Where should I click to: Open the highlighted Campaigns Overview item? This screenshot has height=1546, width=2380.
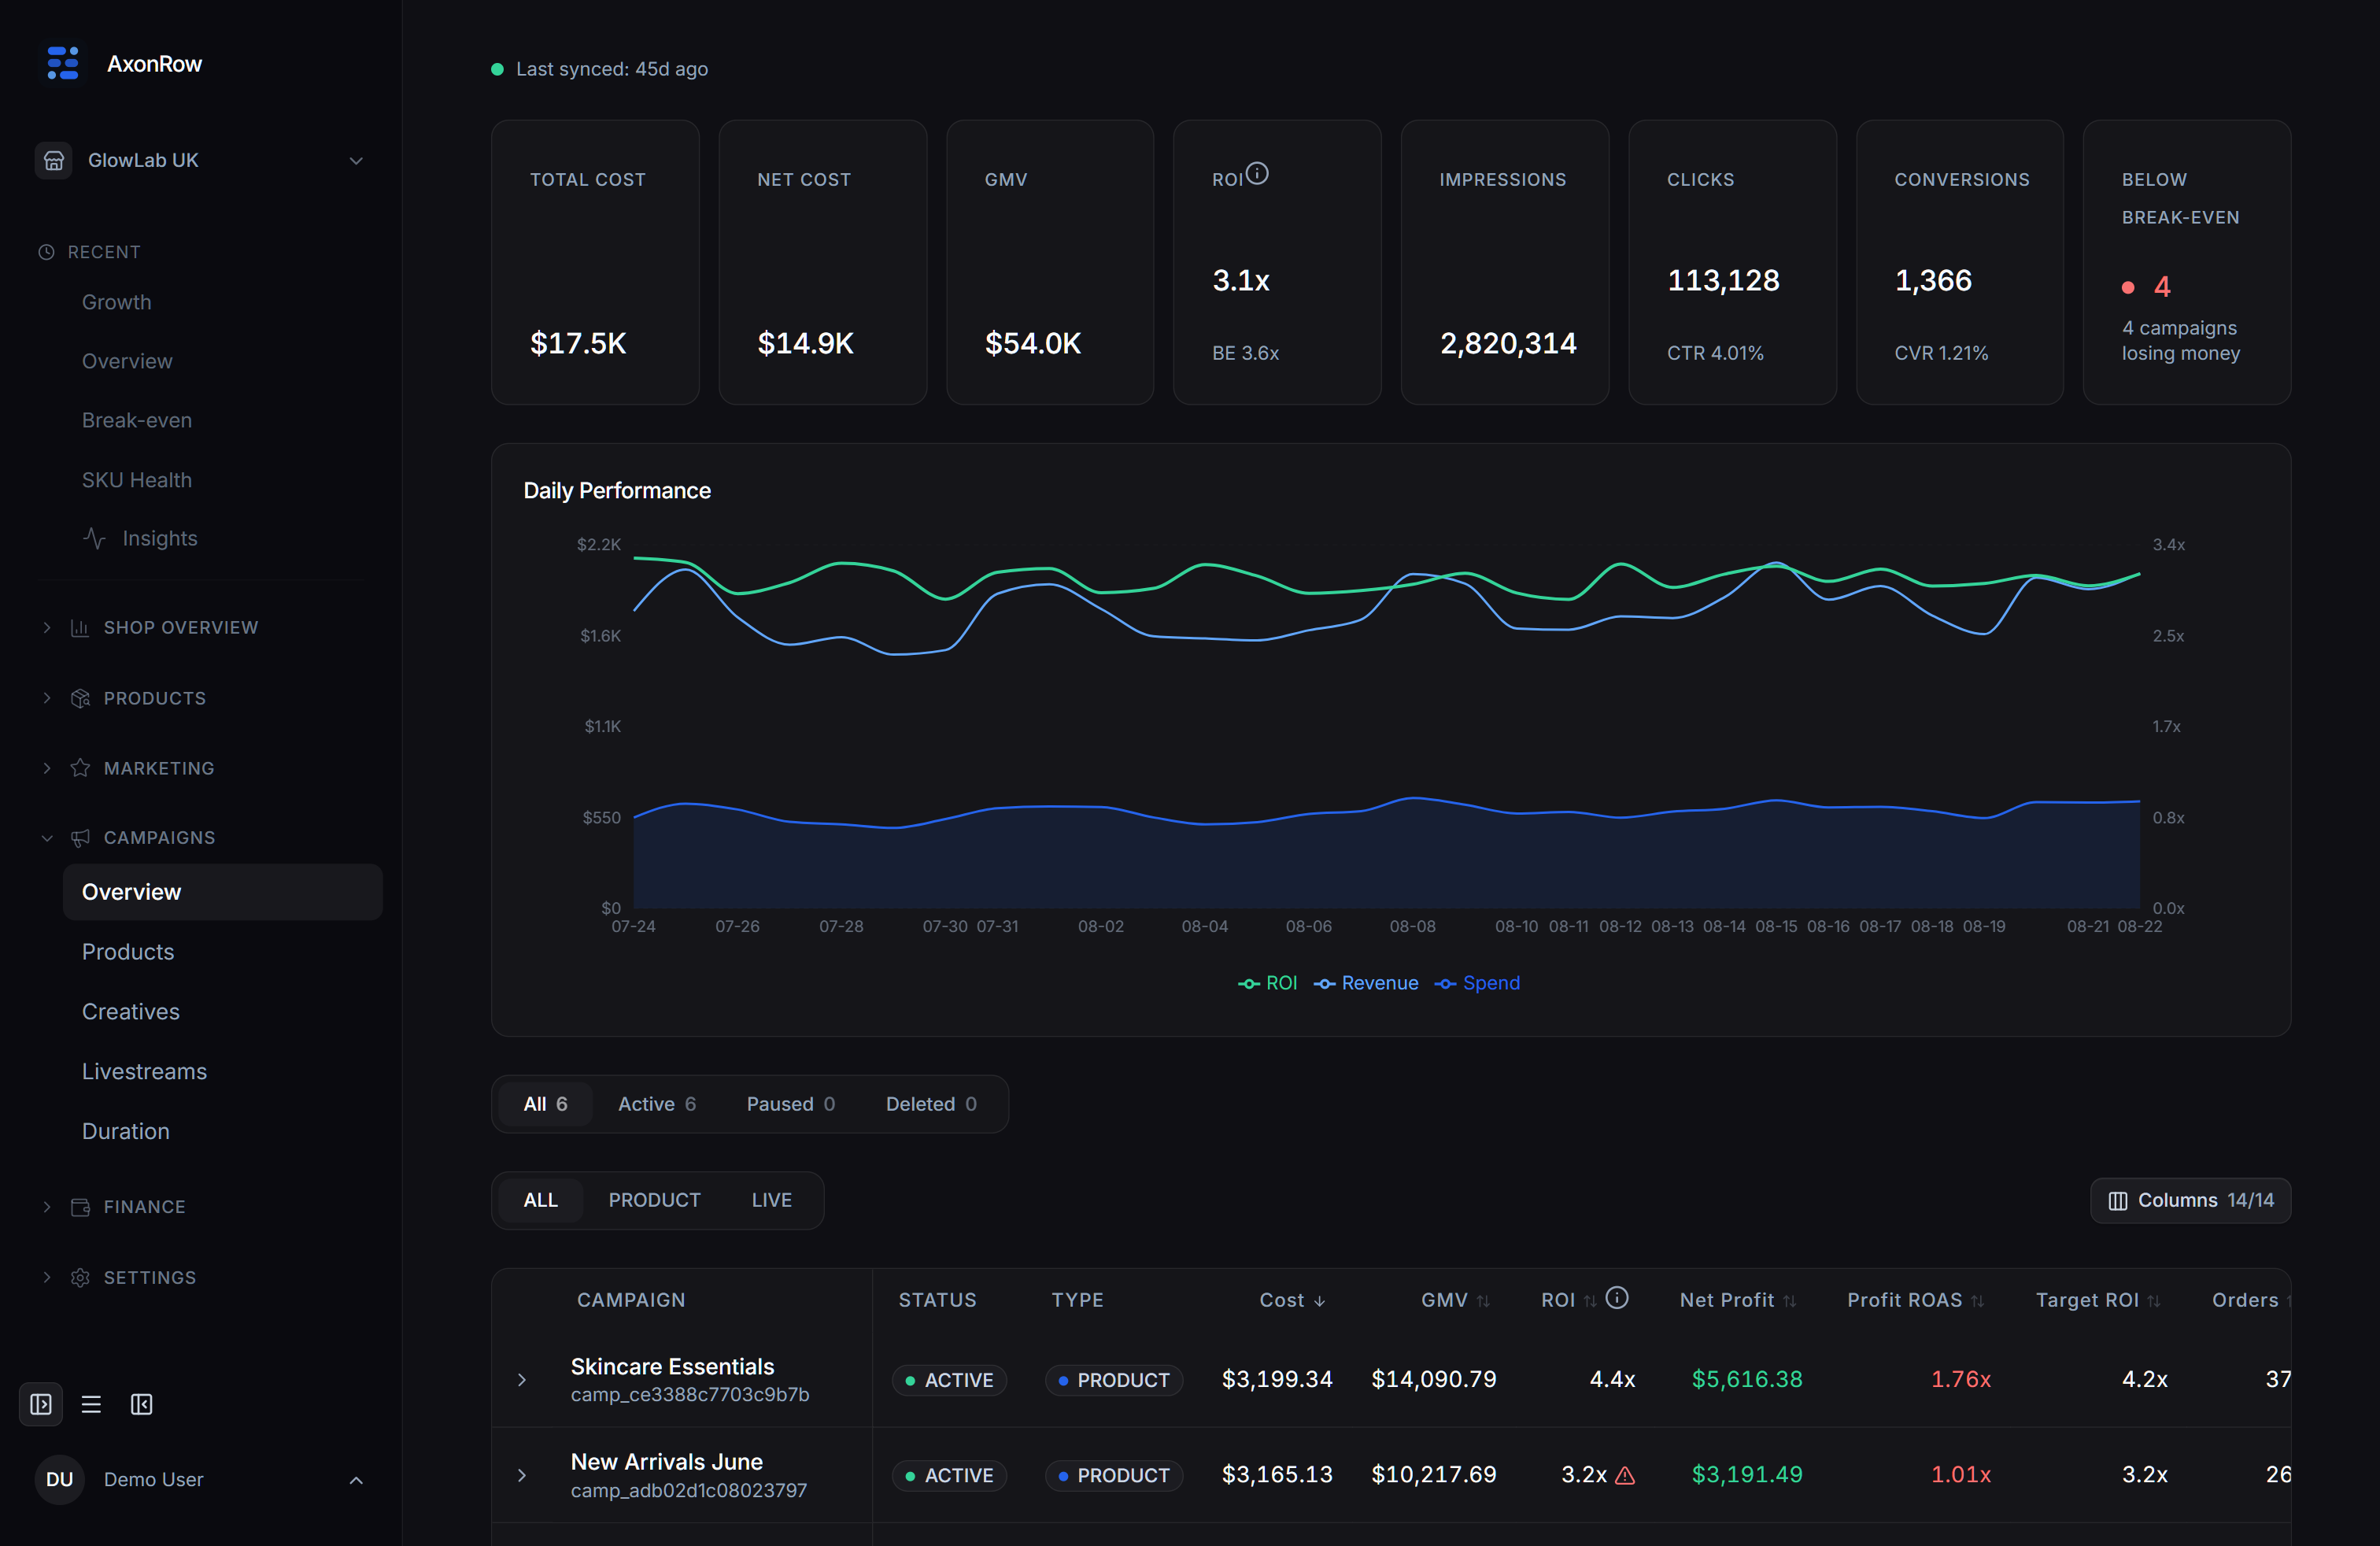point(222,892)
